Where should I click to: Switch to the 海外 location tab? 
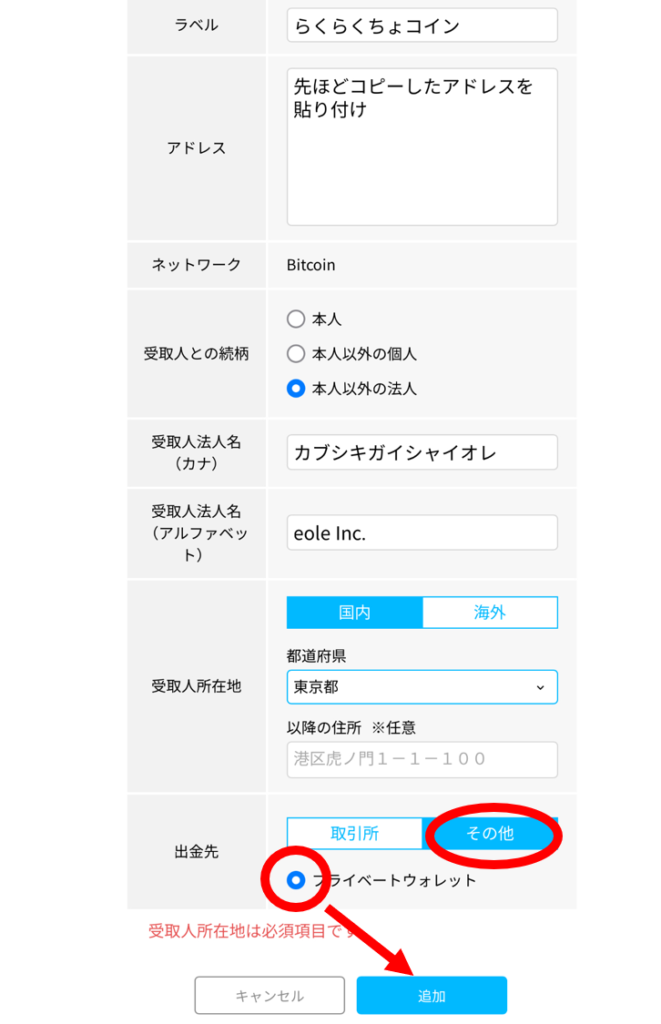click(x=489, y=612)
